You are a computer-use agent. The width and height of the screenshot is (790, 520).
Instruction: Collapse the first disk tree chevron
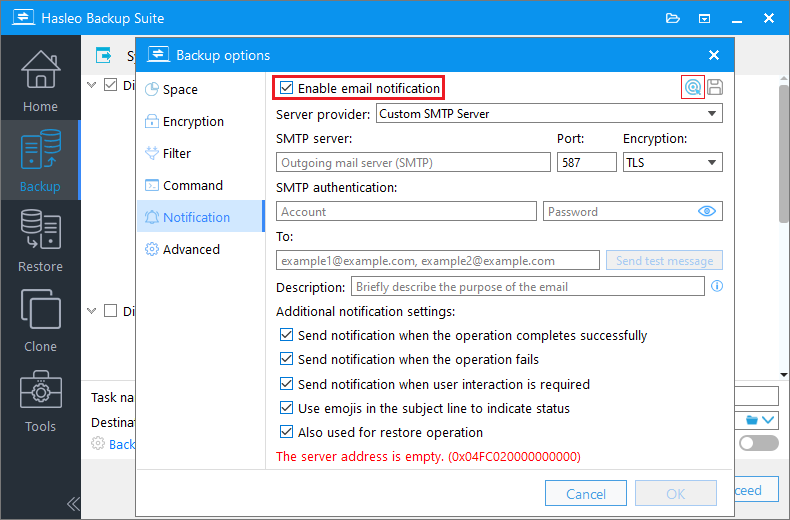coord(91,85)
